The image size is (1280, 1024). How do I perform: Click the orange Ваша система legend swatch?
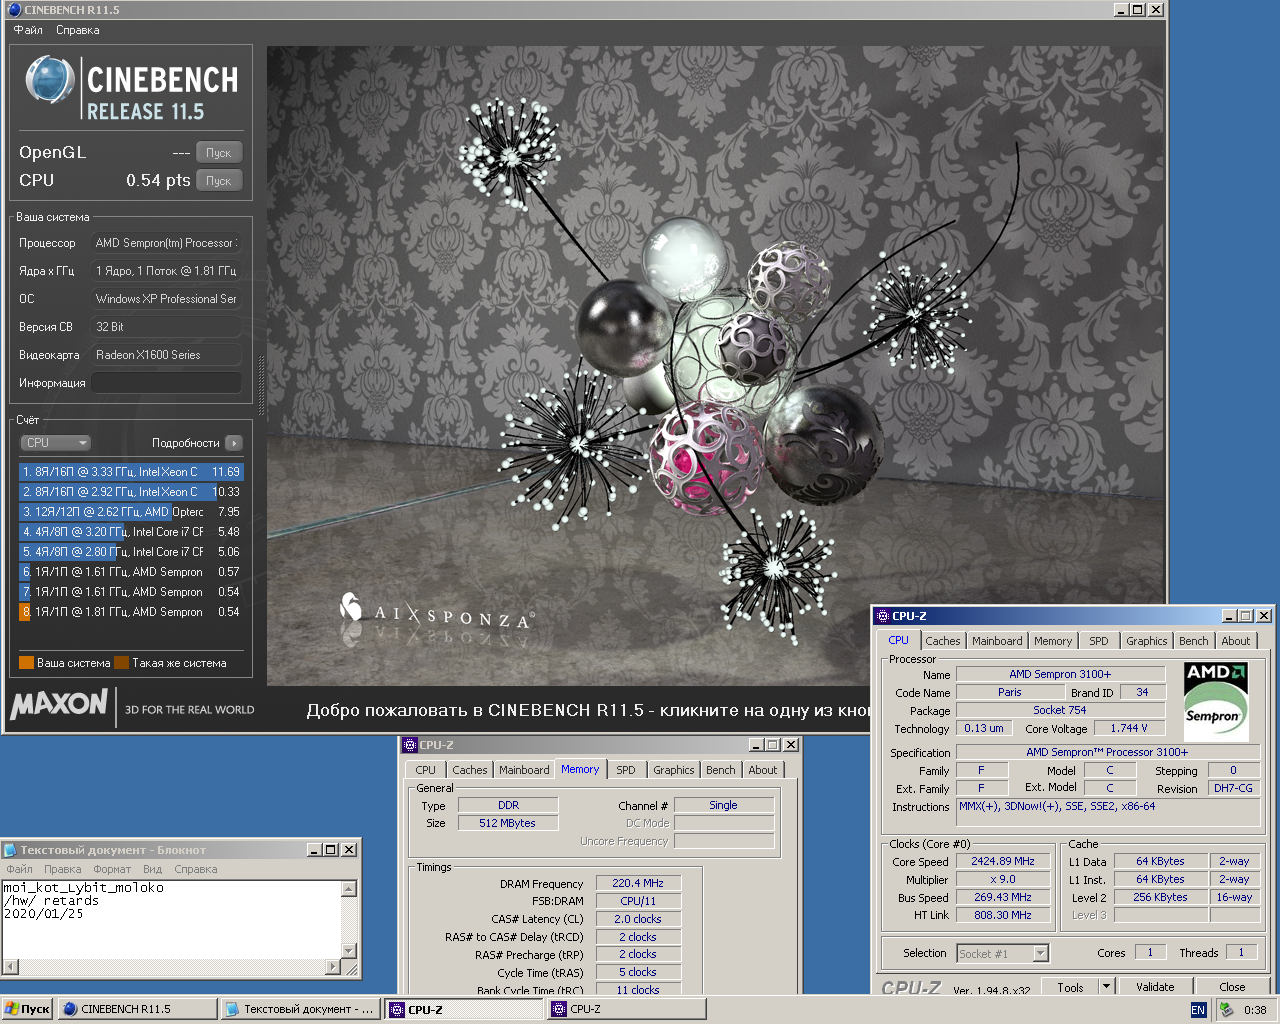click(x=26, y=663)
